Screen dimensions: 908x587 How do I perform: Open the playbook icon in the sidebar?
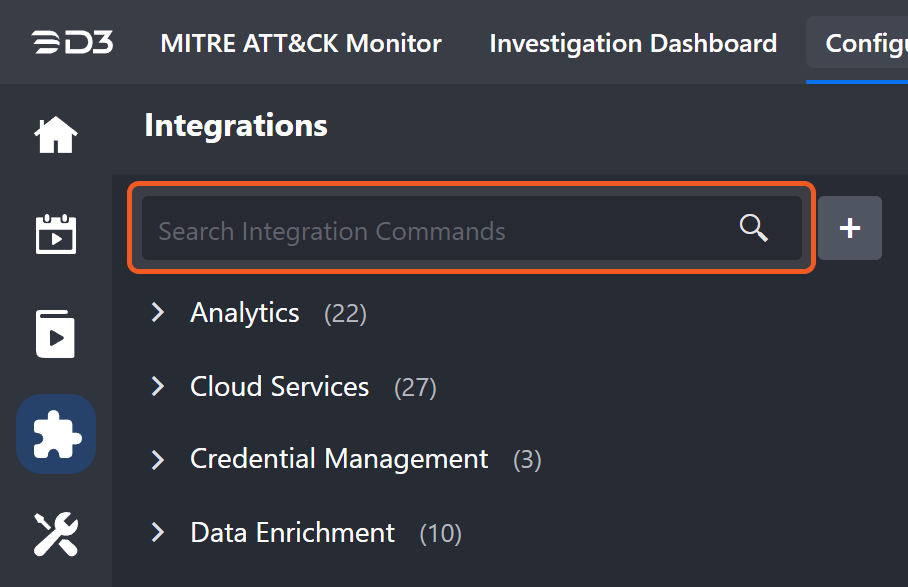click(x=56, y=334)
